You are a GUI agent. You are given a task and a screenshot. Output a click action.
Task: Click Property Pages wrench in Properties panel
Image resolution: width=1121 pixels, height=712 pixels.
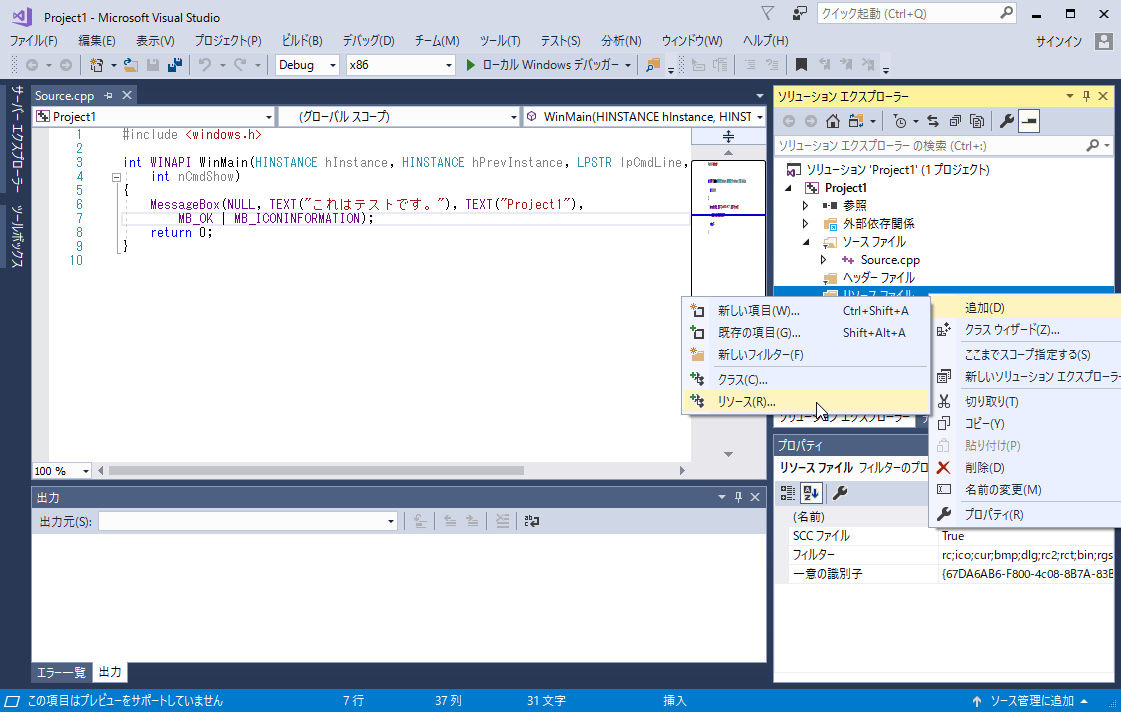pos(840,493)
